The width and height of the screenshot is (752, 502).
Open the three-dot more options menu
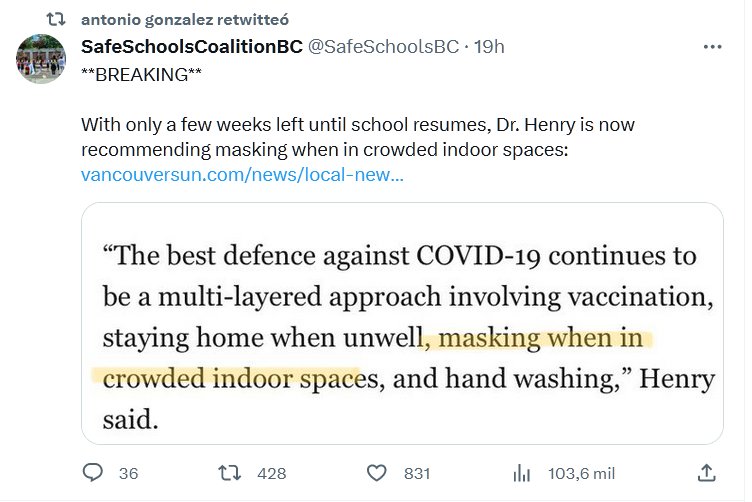(712, 47)
